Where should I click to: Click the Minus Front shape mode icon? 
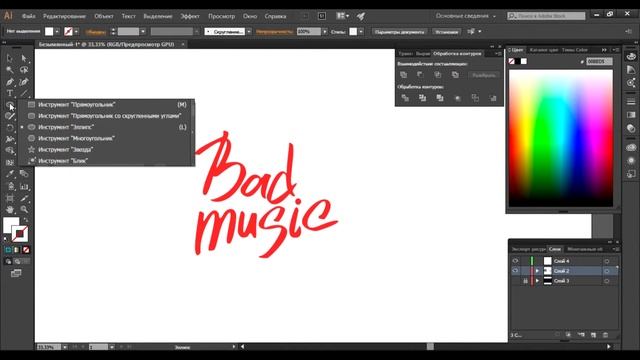click(420, 75)
